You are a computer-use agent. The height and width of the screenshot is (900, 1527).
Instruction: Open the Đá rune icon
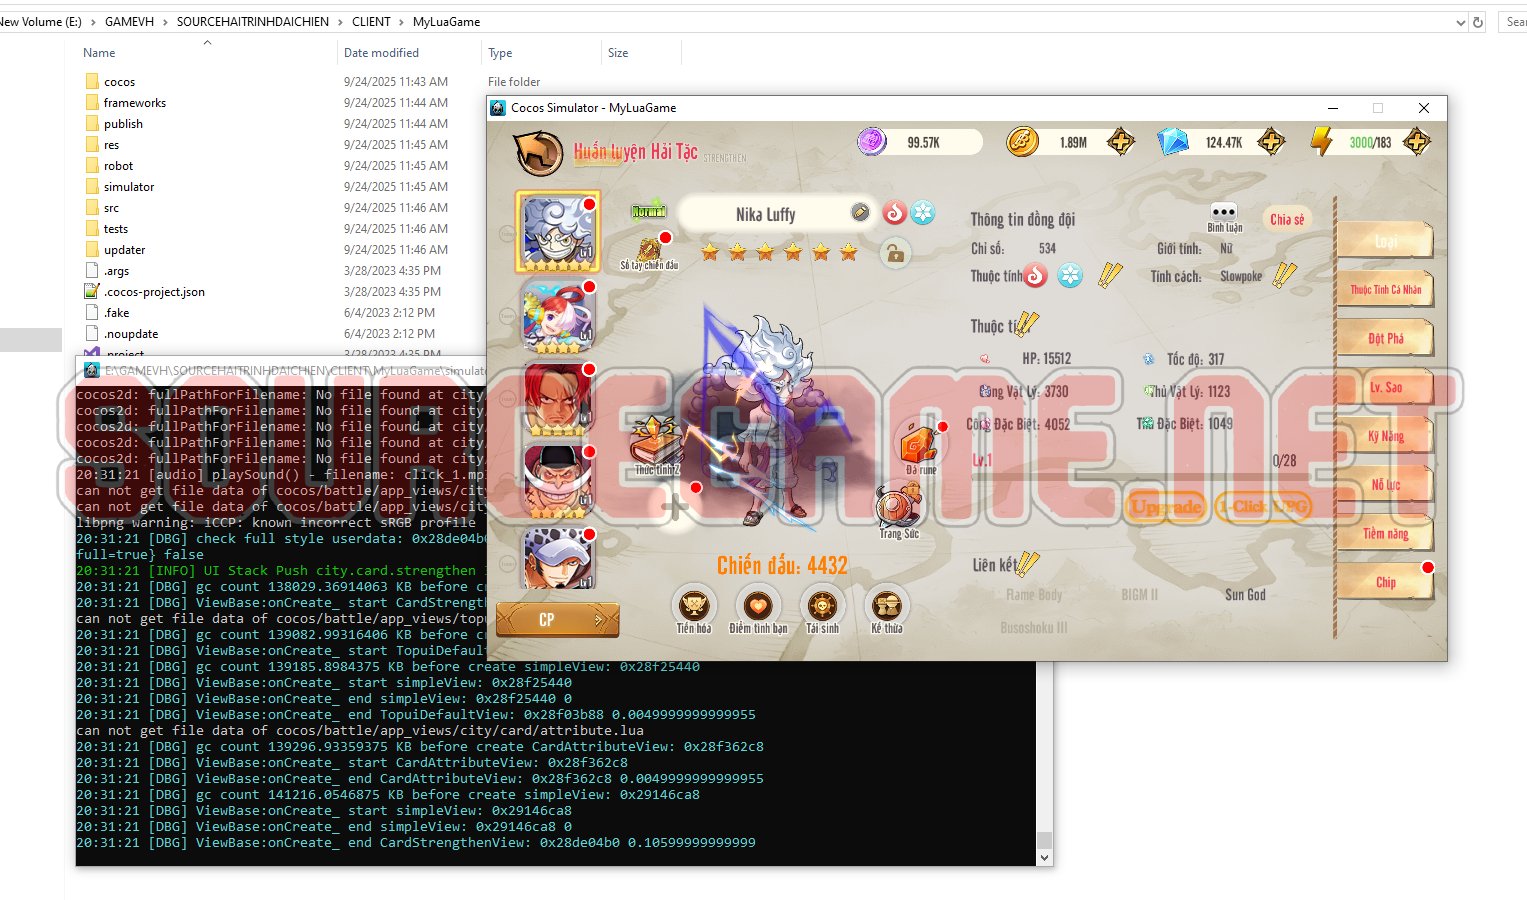pos(919,444)
